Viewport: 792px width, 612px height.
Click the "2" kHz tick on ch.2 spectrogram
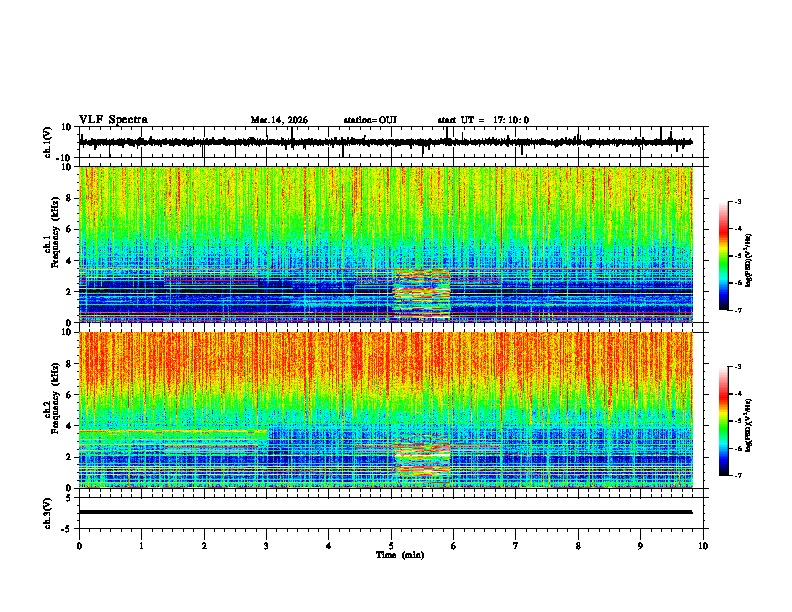point(69,457)
